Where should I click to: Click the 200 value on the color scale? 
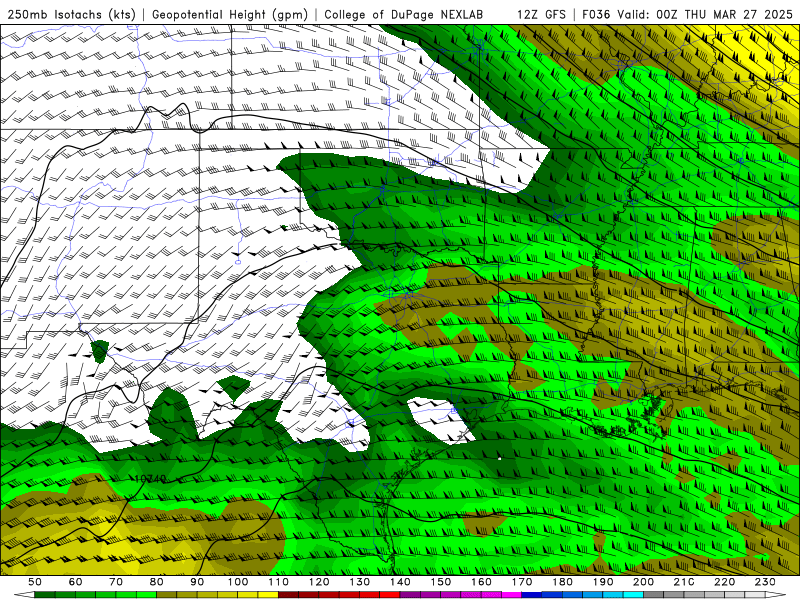coord(643,582)
